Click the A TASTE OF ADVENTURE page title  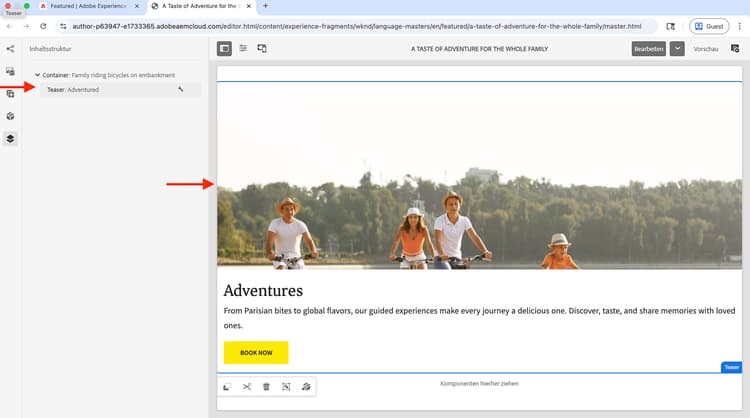pyautogui.click(x=479, y=49)
